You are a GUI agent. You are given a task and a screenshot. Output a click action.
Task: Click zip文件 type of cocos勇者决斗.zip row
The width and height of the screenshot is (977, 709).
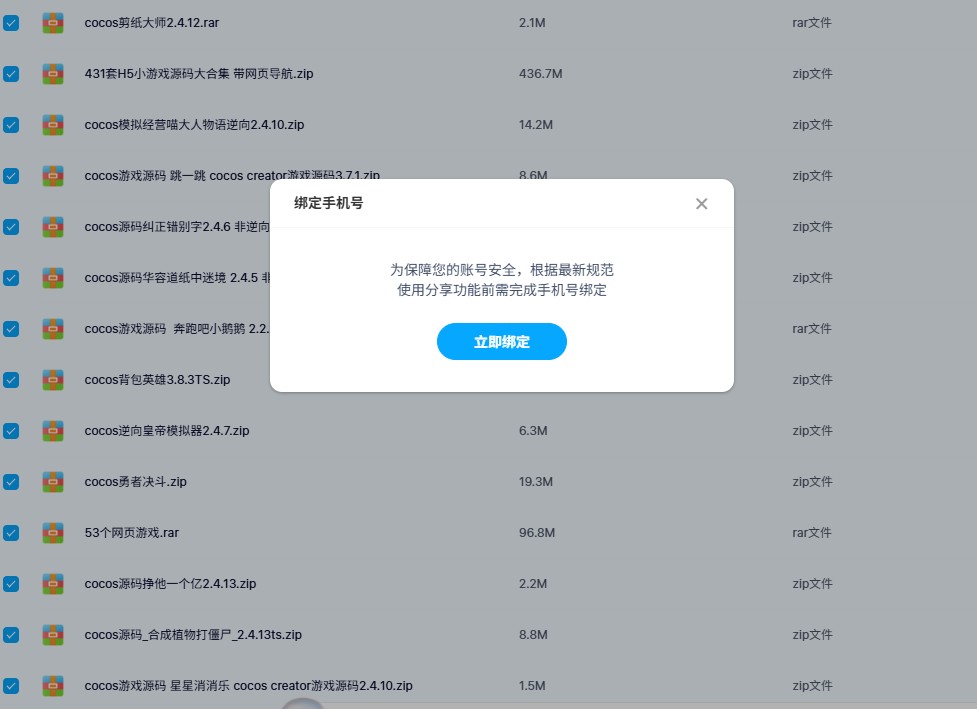[x=813, y=482]
